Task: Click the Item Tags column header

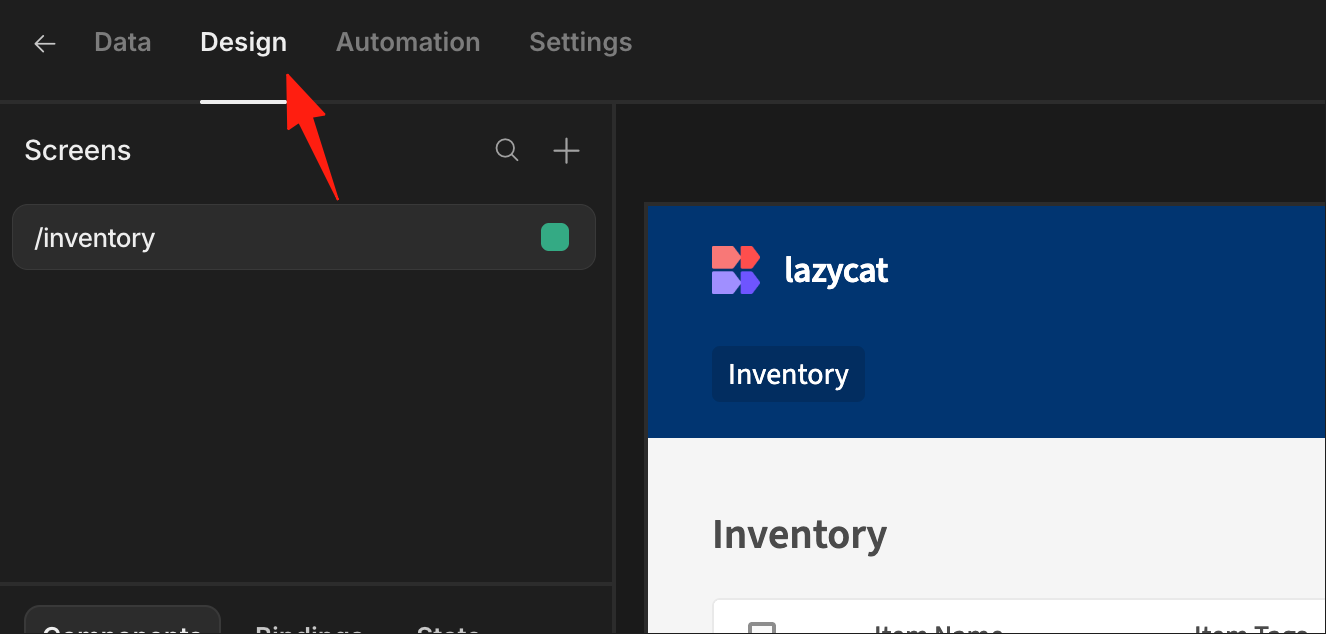Action: tap(1251, 629)
